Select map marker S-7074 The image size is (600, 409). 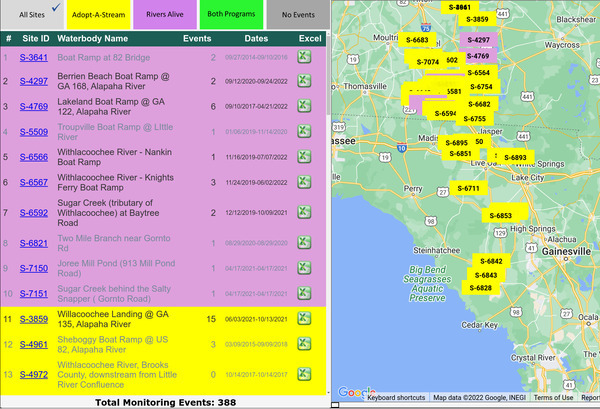click(427, 62)
